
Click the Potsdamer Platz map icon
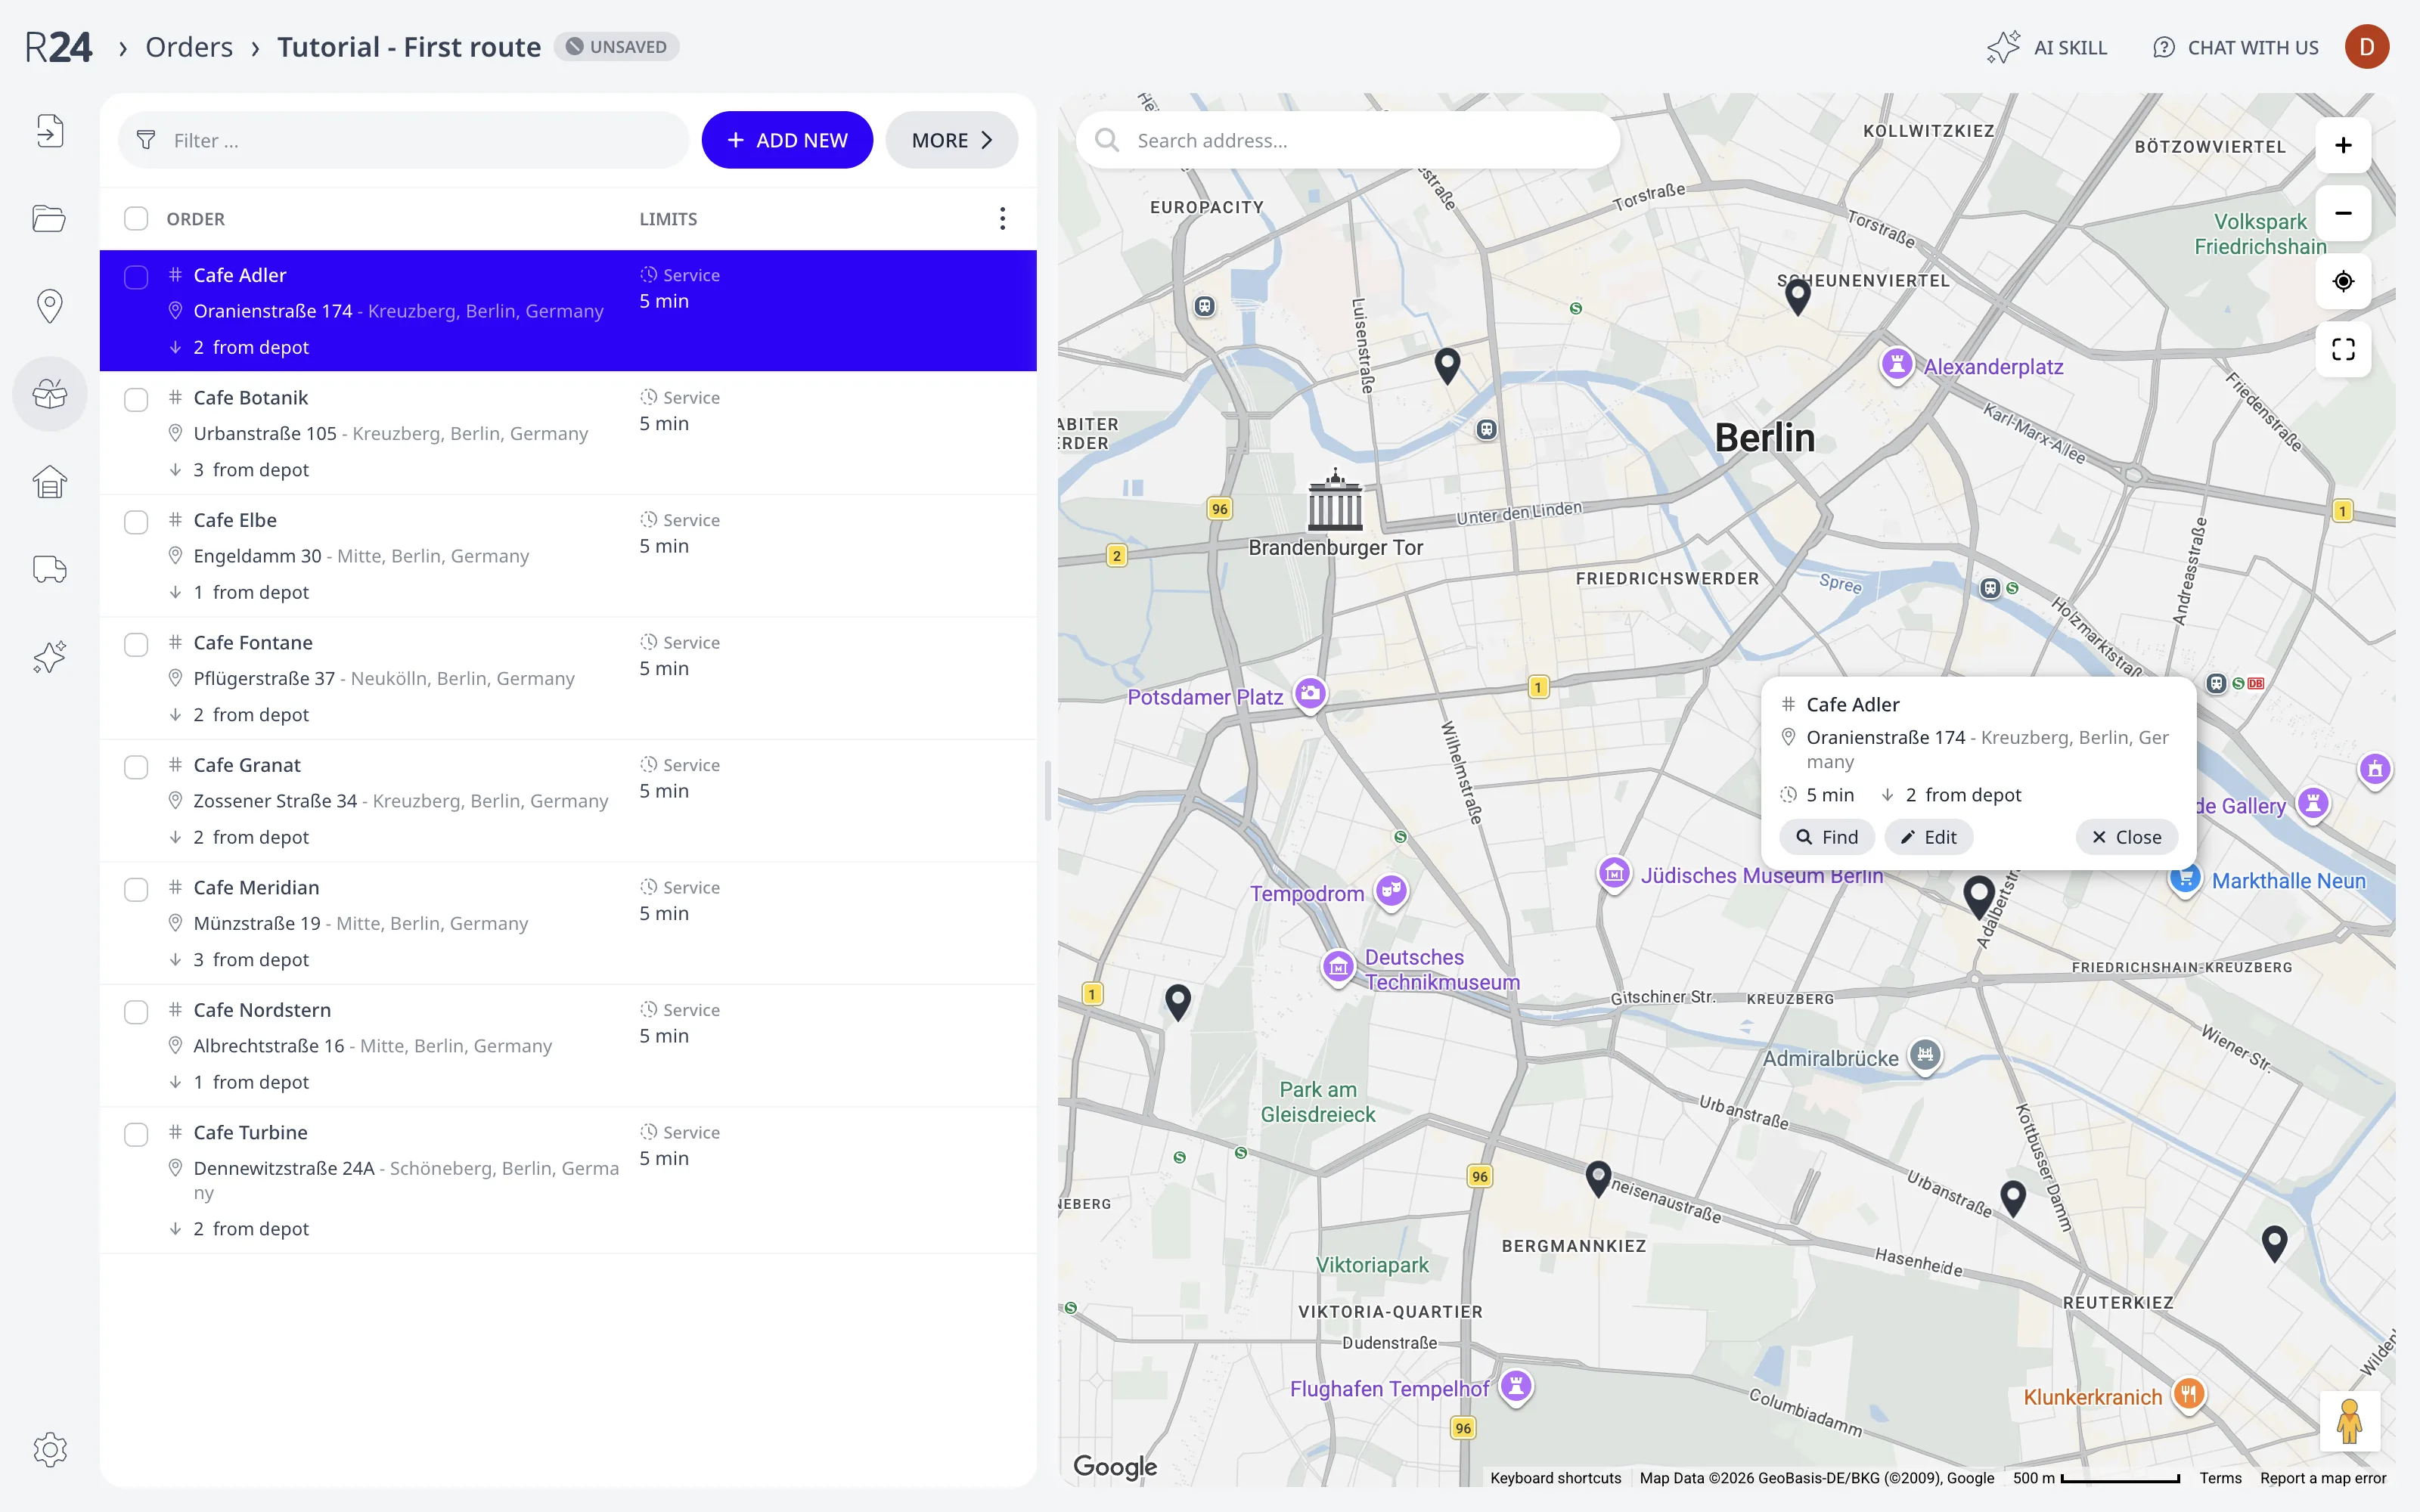pyautogui.click(x=1310, y=693)
